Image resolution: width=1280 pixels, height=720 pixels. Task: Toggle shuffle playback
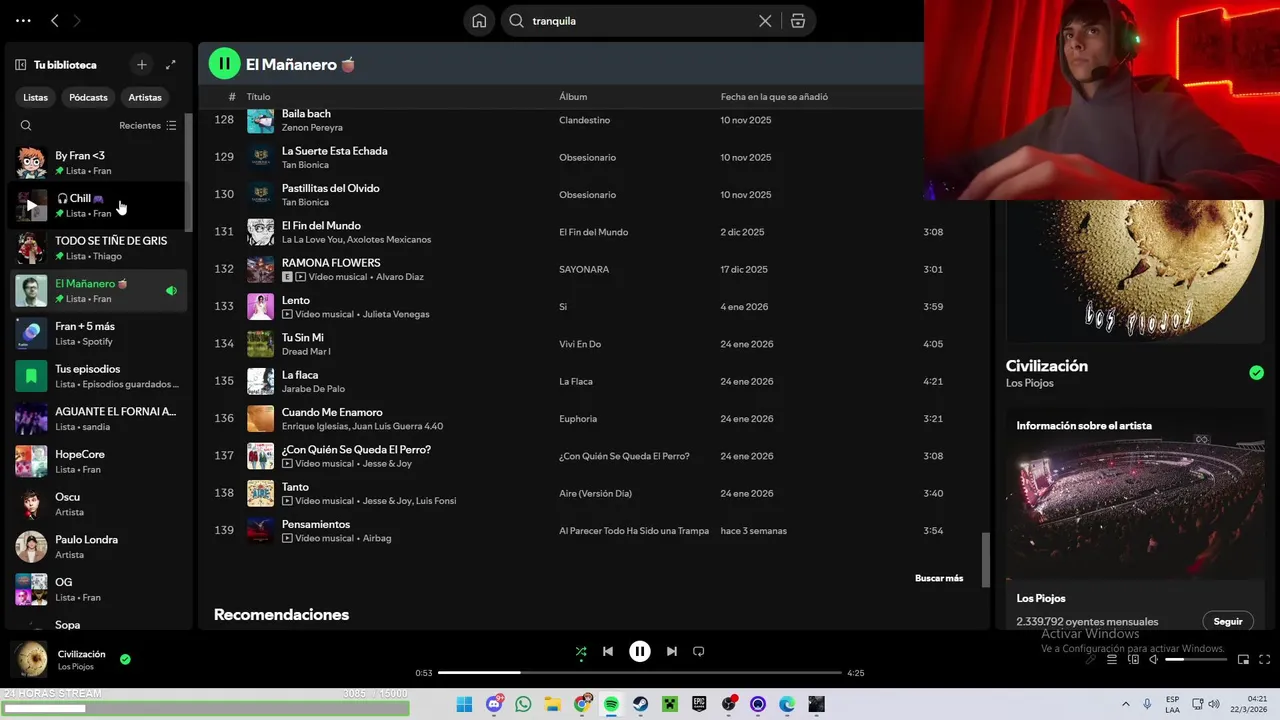coord(581,651)
